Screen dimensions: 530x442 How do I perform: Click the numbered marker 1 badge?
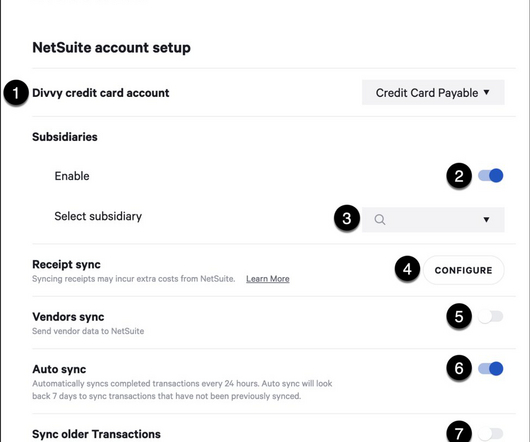(16, 93)
